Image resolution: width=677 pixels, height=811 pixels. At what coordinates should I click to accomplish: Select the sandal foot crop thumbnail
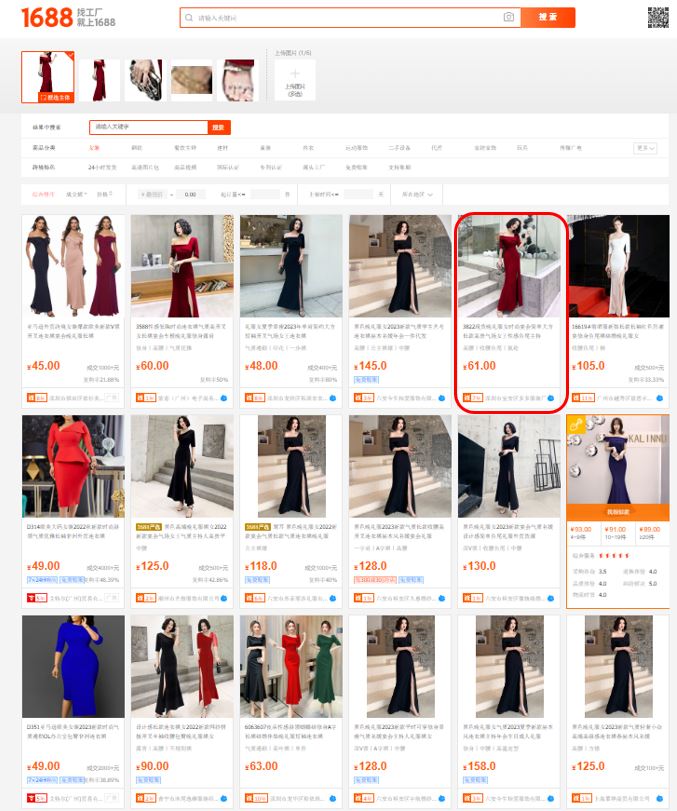click(x=237, y=80)
